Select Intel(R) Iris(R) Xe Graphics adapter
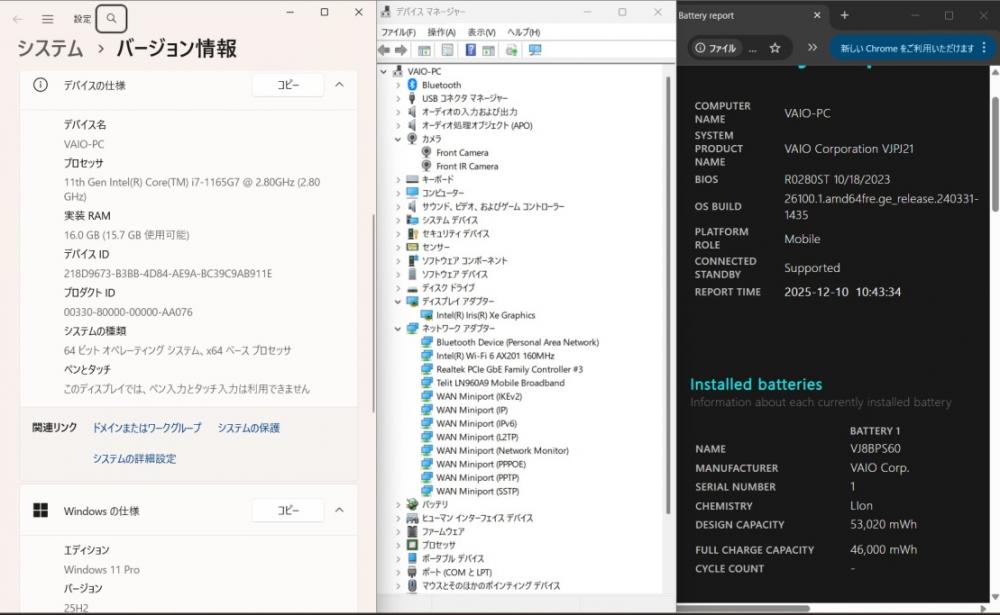1000x615 pixels. (485, 315)
